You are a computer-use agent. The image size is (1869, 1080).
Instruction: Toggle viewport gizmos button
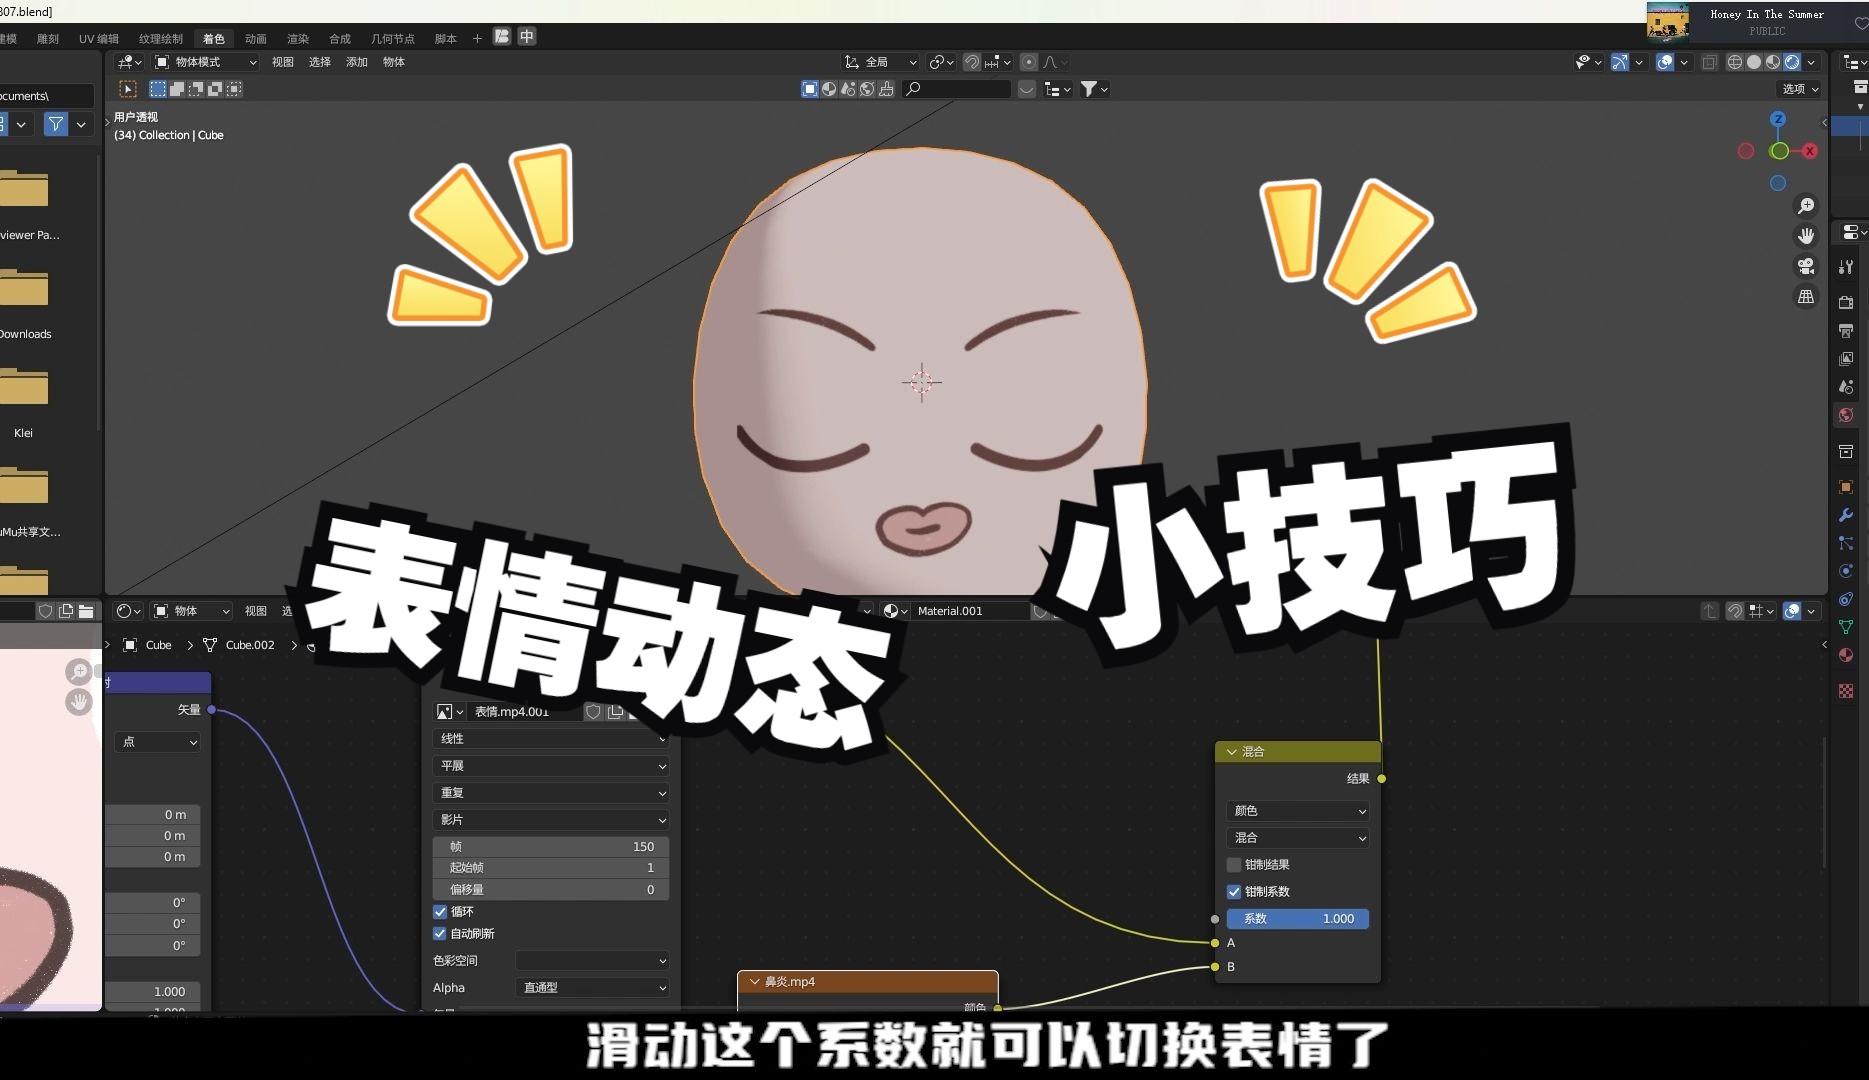pyautogui.click(x=1620, y=62)
